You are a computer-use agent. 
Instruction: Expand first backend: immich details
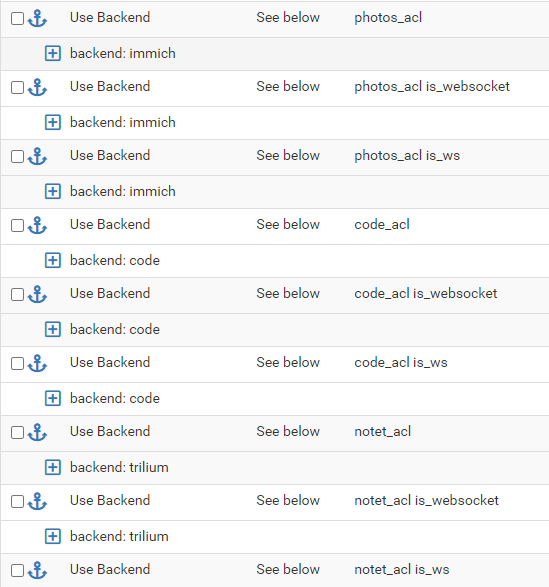[x=53, y=53]
